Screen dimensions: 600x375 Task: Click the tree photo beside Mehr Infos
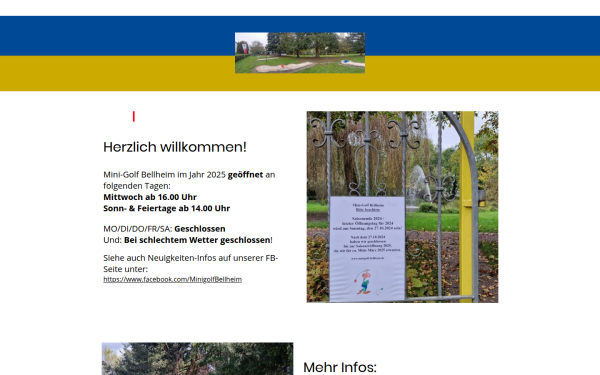197,359
